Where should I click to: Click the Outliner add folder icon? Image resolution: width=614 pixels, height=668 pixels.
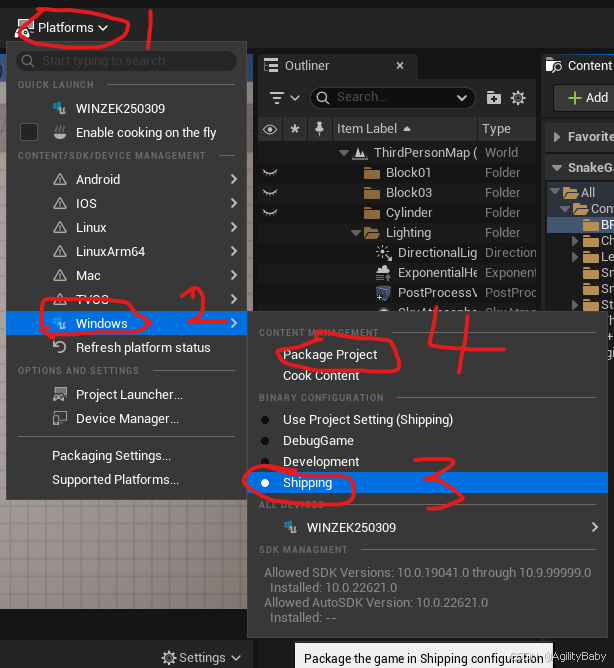(494, 98)
